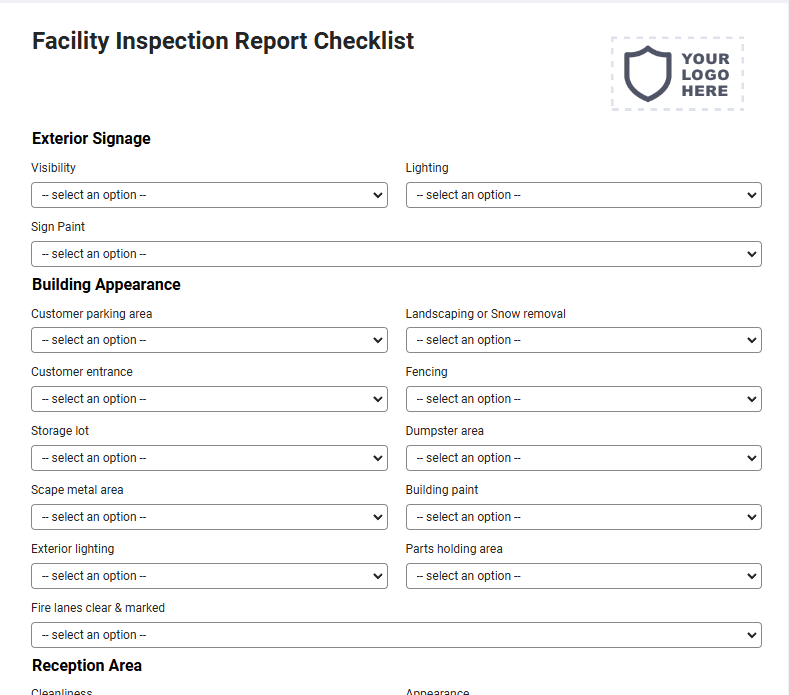This screenshot has height=695, width=789.
Task: Open the Visibility dropdown
Action: pyautogui.click(x=209, y=195)
